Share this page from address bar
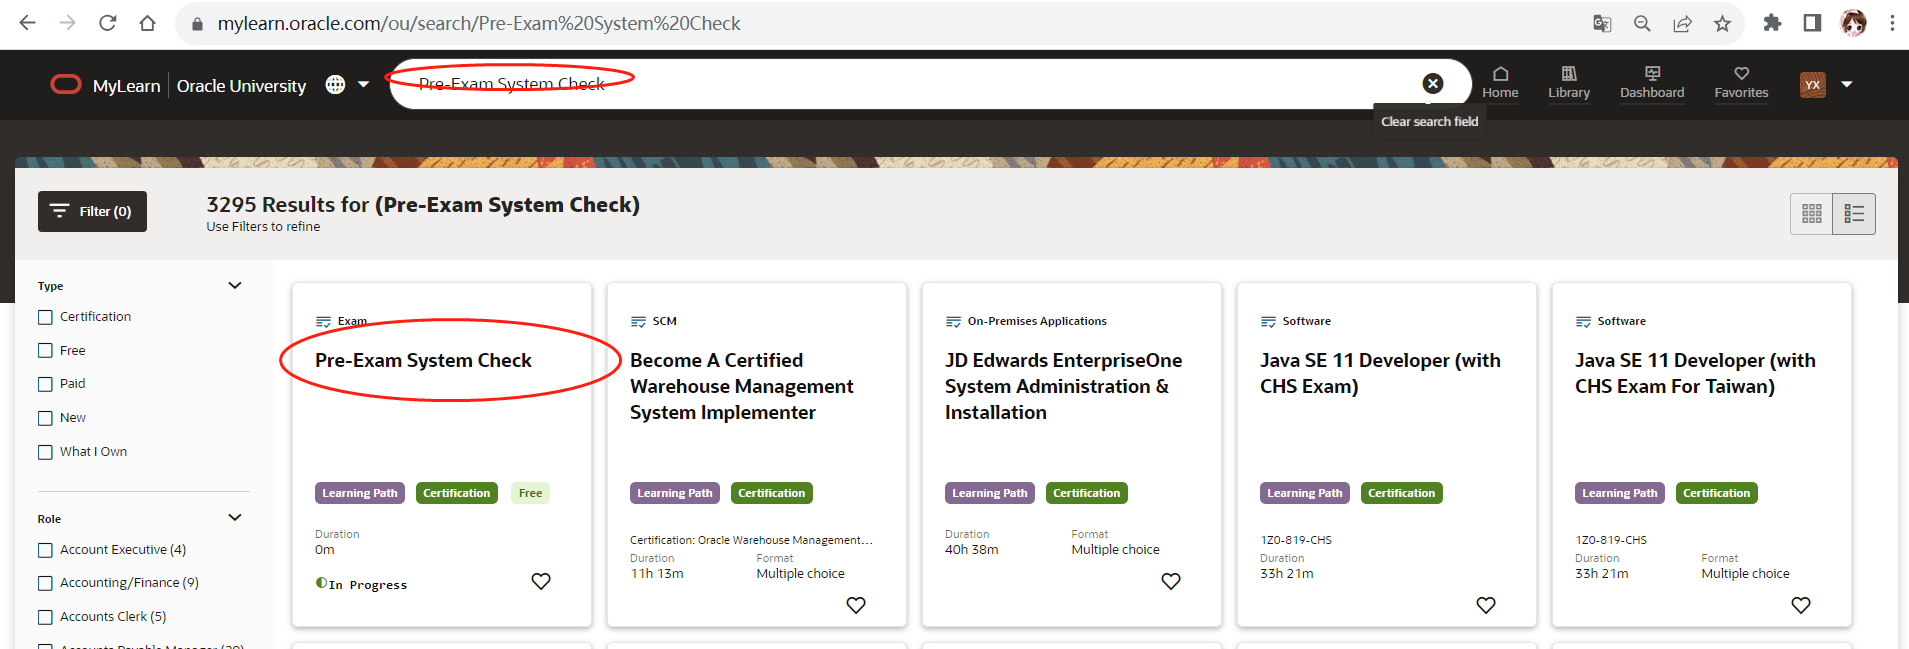 [1682, 23]
